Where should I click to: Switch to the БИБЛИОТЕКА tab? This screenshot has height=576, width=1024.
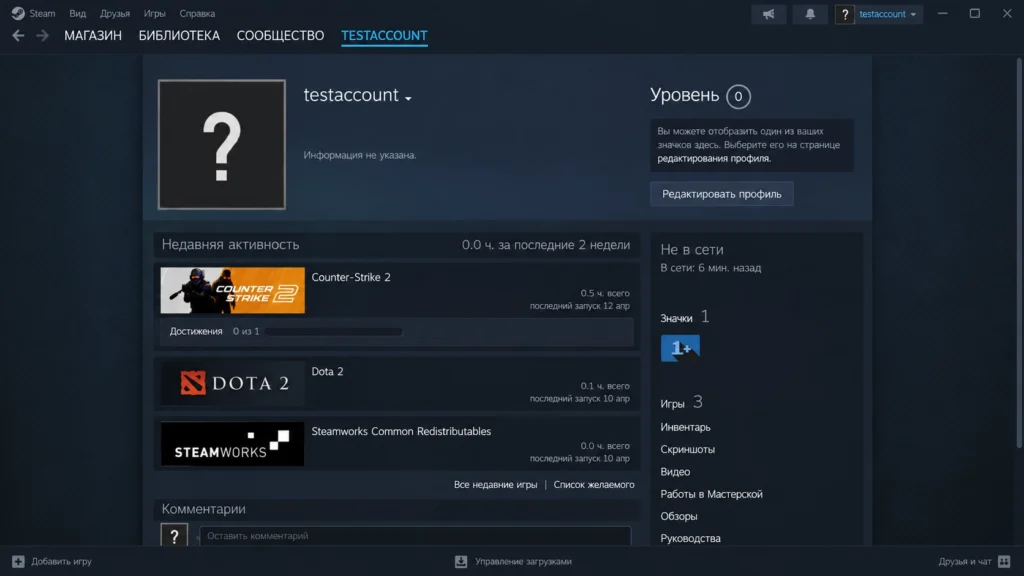point(179,36)
